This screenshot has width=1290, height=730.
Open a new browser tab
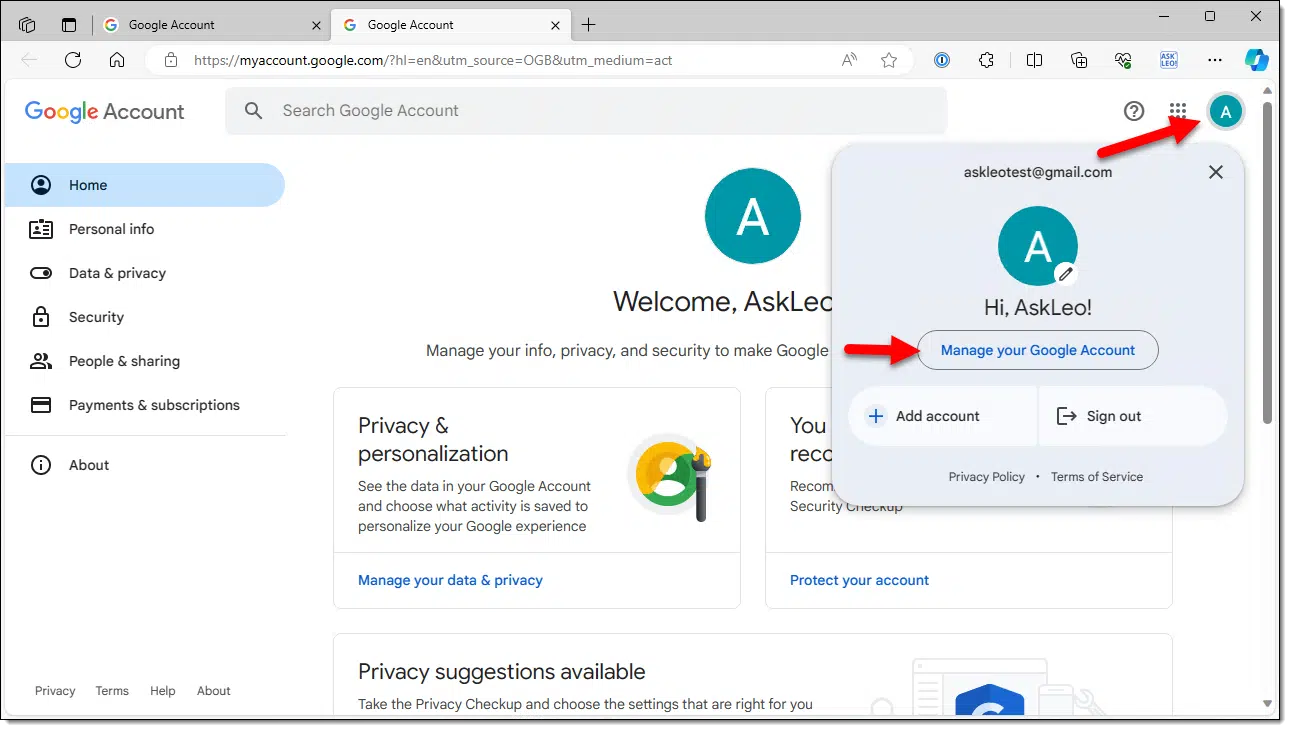pyautogui.click(x=589, y=25)
